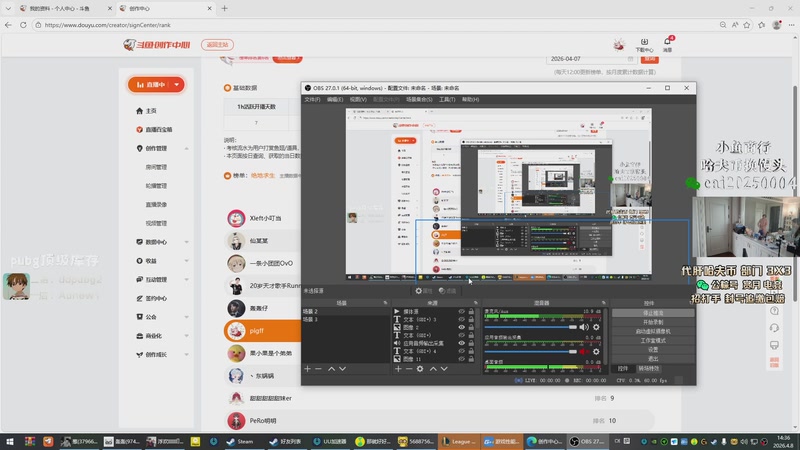Toggle visibility eye of 文本 (GDI+) 3

point(461,319)
